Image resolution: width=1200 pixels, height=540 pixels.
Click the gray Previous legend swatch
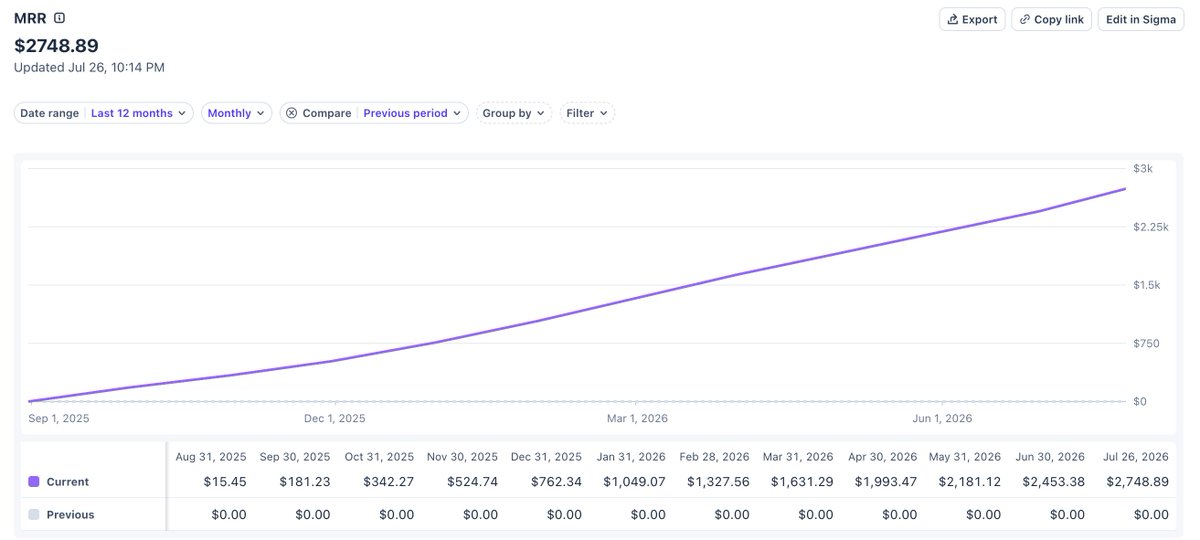click(x=34, y=515)
